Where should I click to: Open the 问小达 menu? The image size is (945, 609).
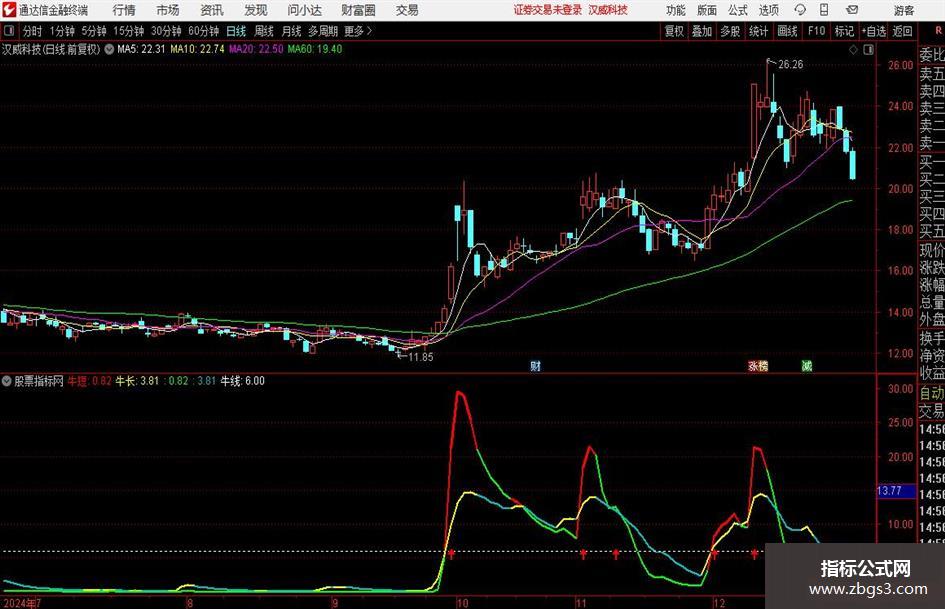[x=304, y=10]
